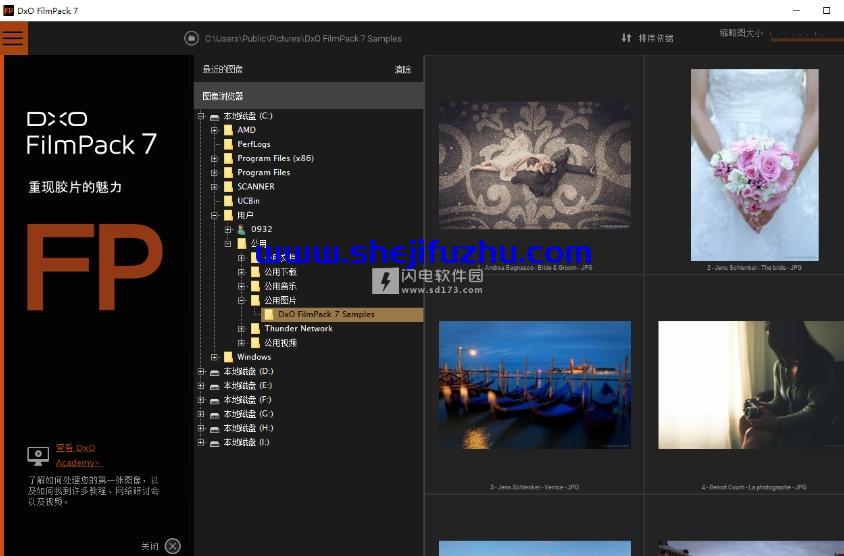Open the Venice gondolas thumbnail
The image size is (844, 556).
(534, 385)
